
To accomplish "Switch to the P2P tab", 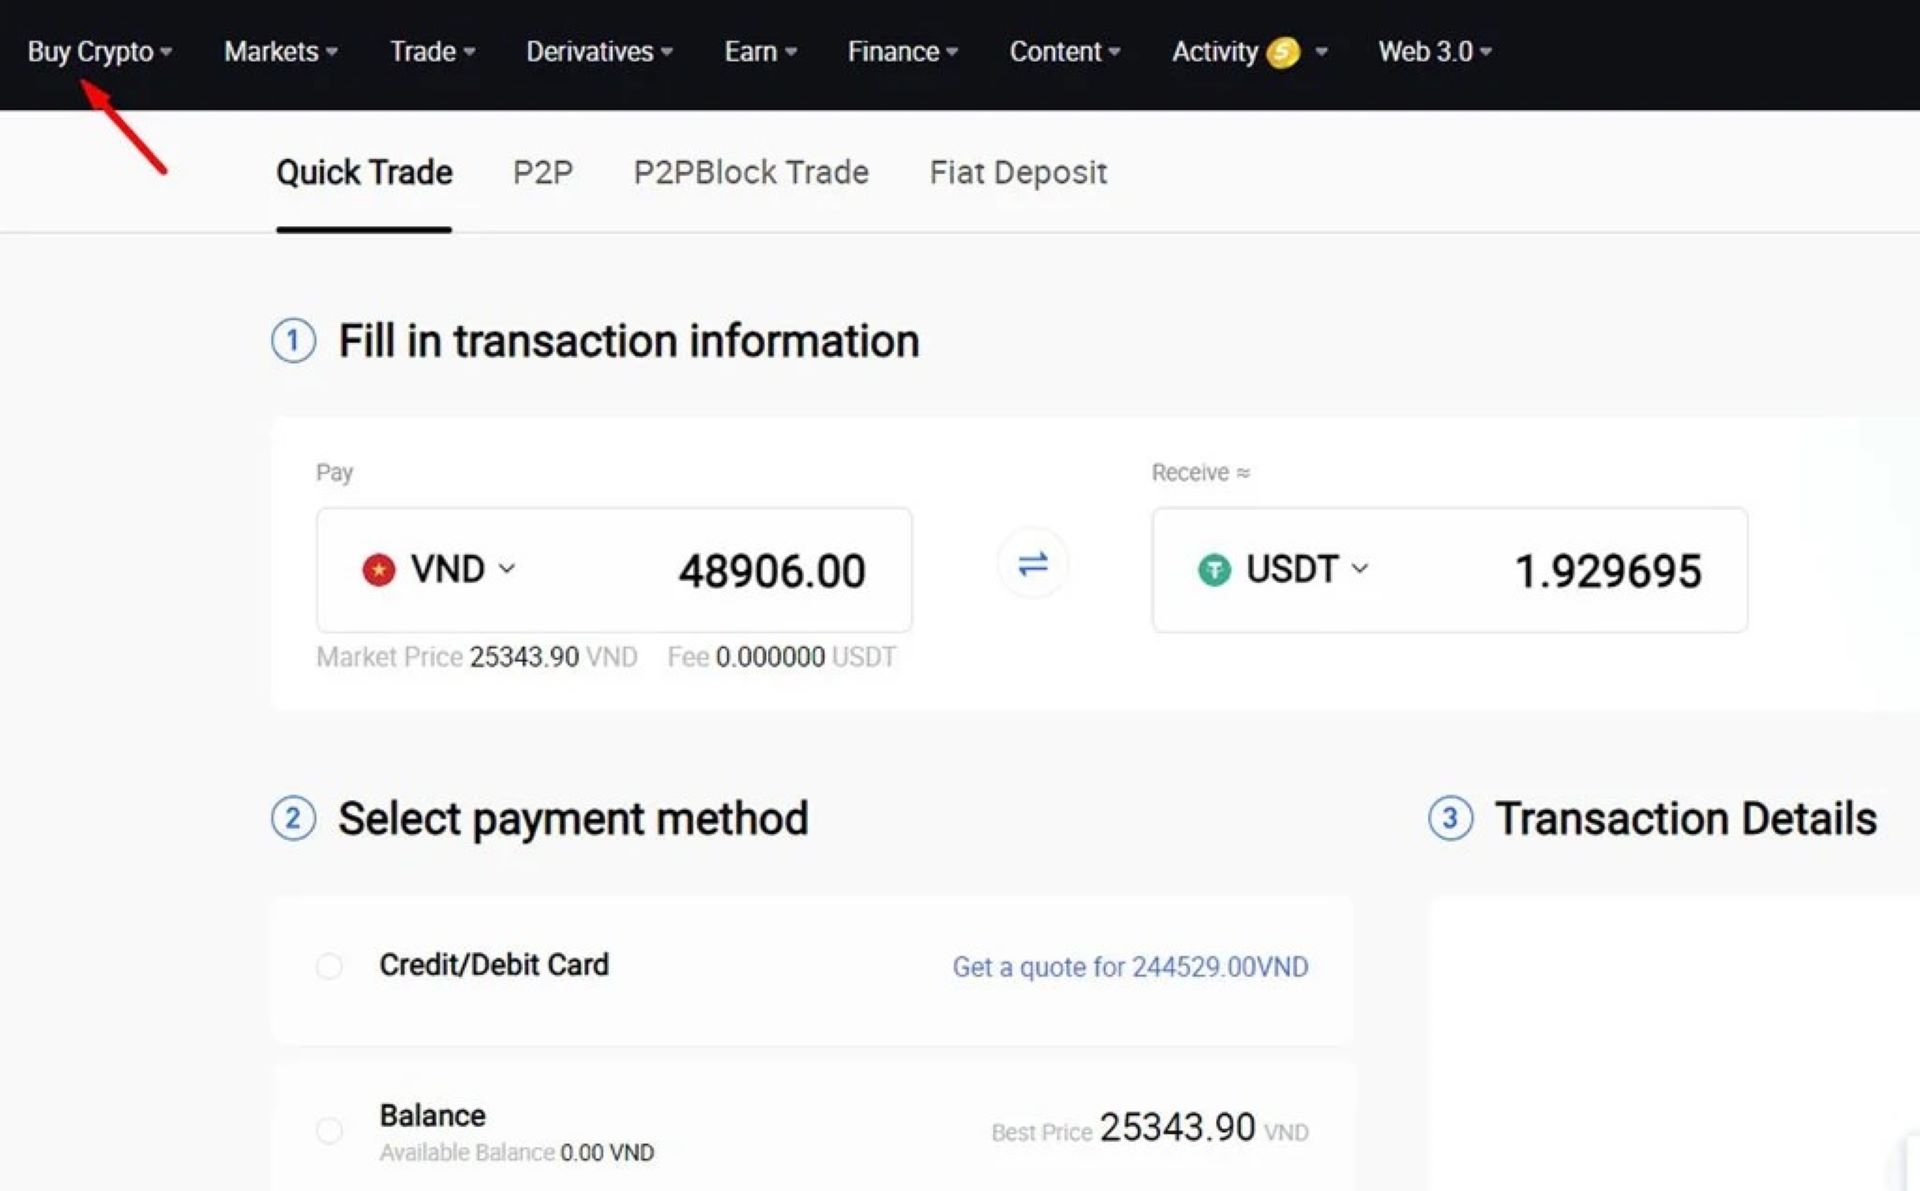I will pyautogui.click(x=542, y=173).
